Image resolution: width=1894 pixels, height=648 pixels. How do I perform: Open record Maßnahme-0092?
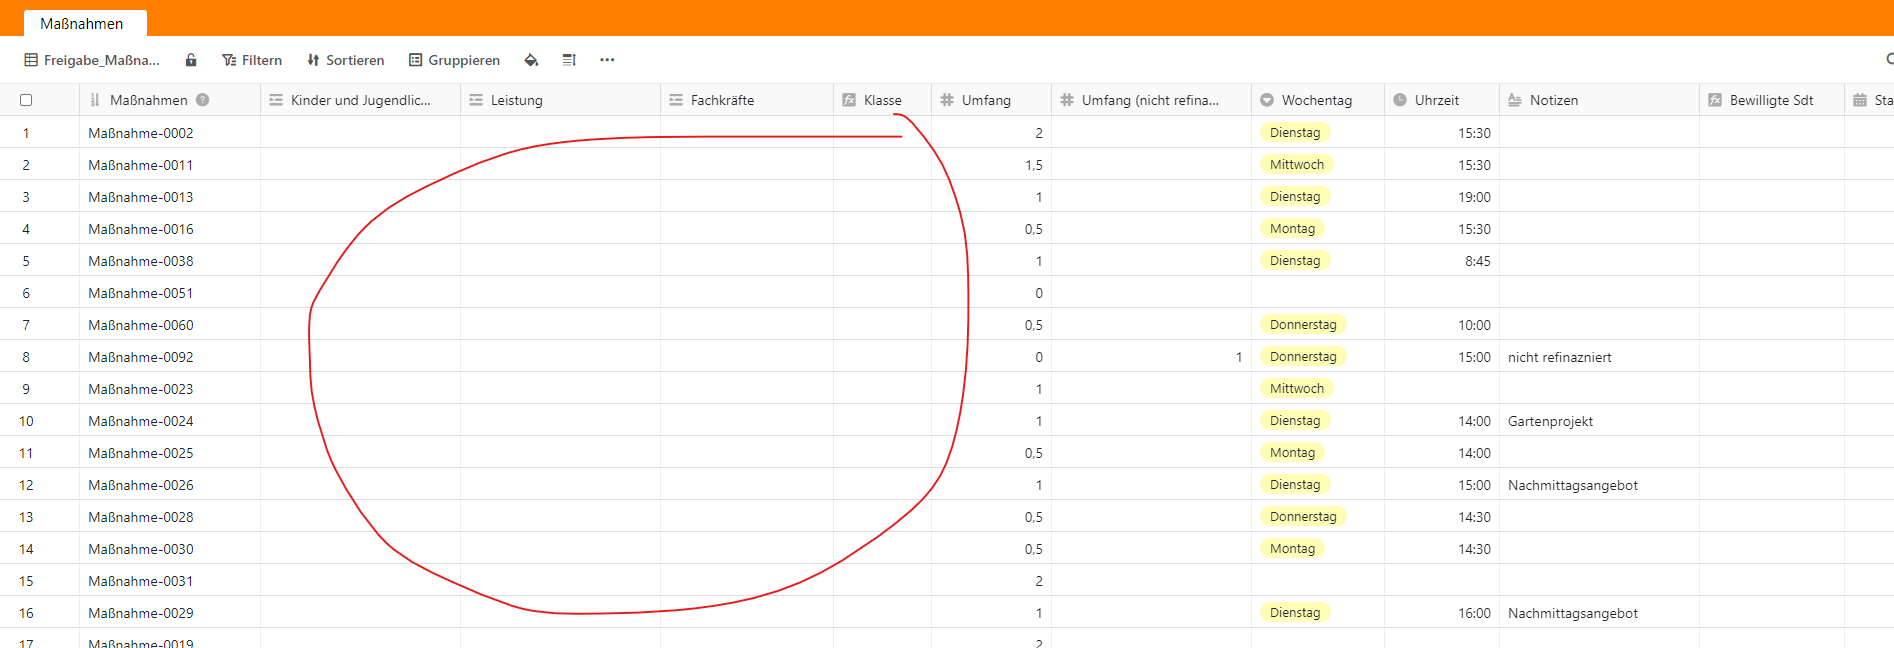pyautogui.click(x=141, y=357)
